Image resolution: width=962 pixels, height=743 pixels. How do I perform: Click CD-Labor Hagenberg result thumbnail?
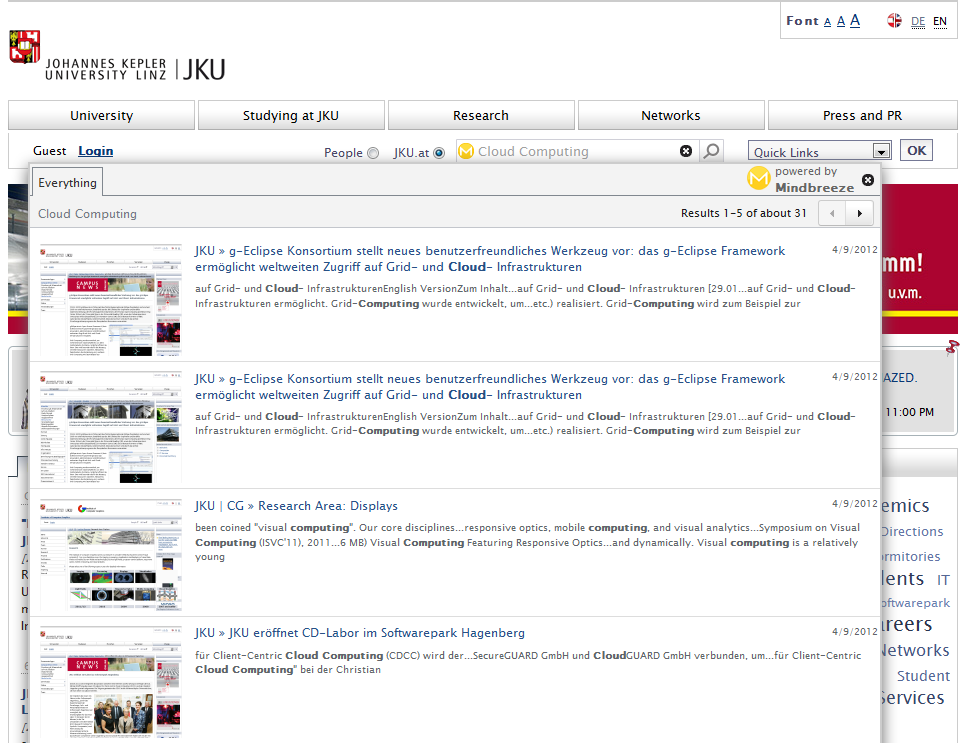pyautogui.click(x=111, y=682)
